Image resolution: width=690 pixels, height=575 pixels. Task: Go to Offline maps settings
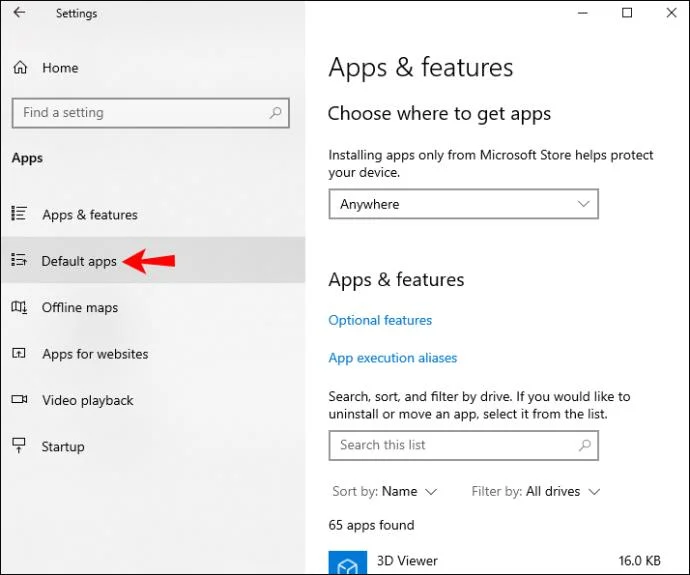[152, 307]
